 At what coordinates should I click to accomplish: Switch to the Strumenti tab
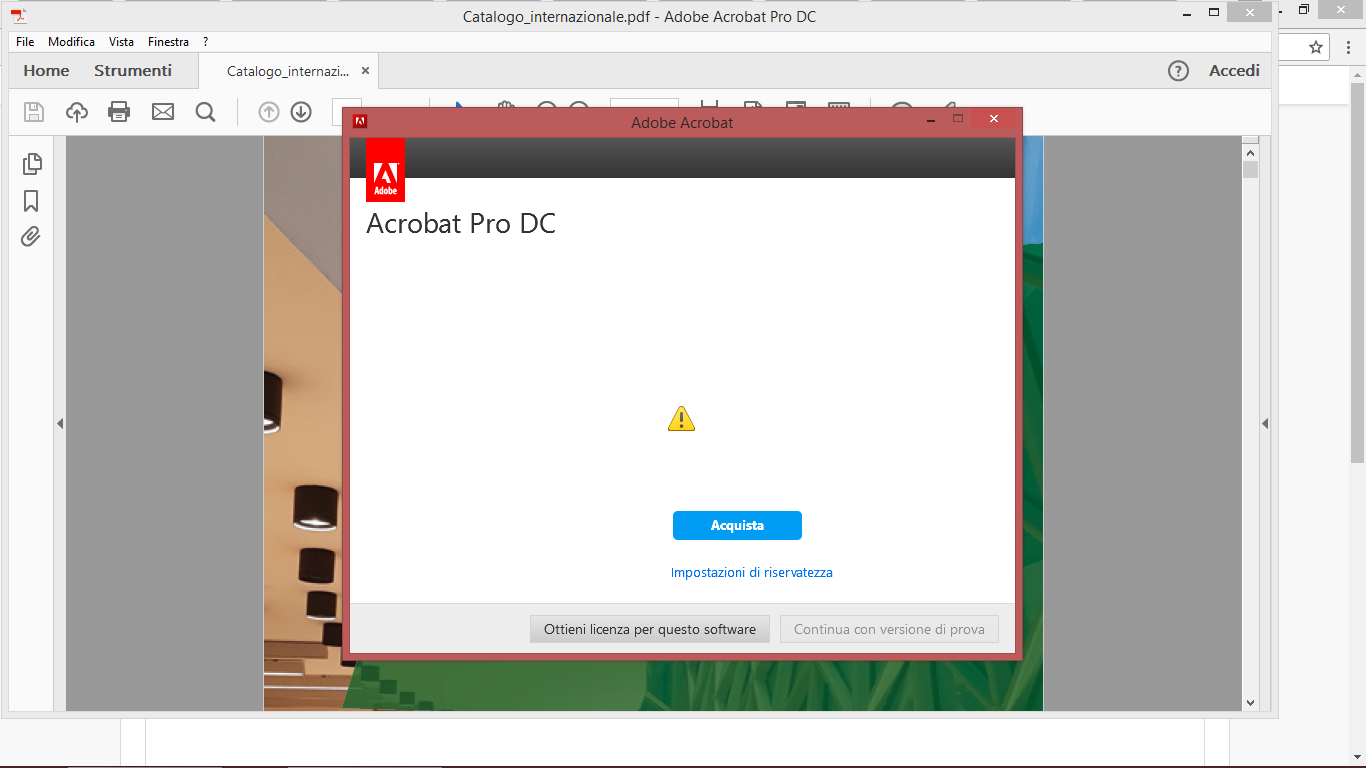[133, 71]
